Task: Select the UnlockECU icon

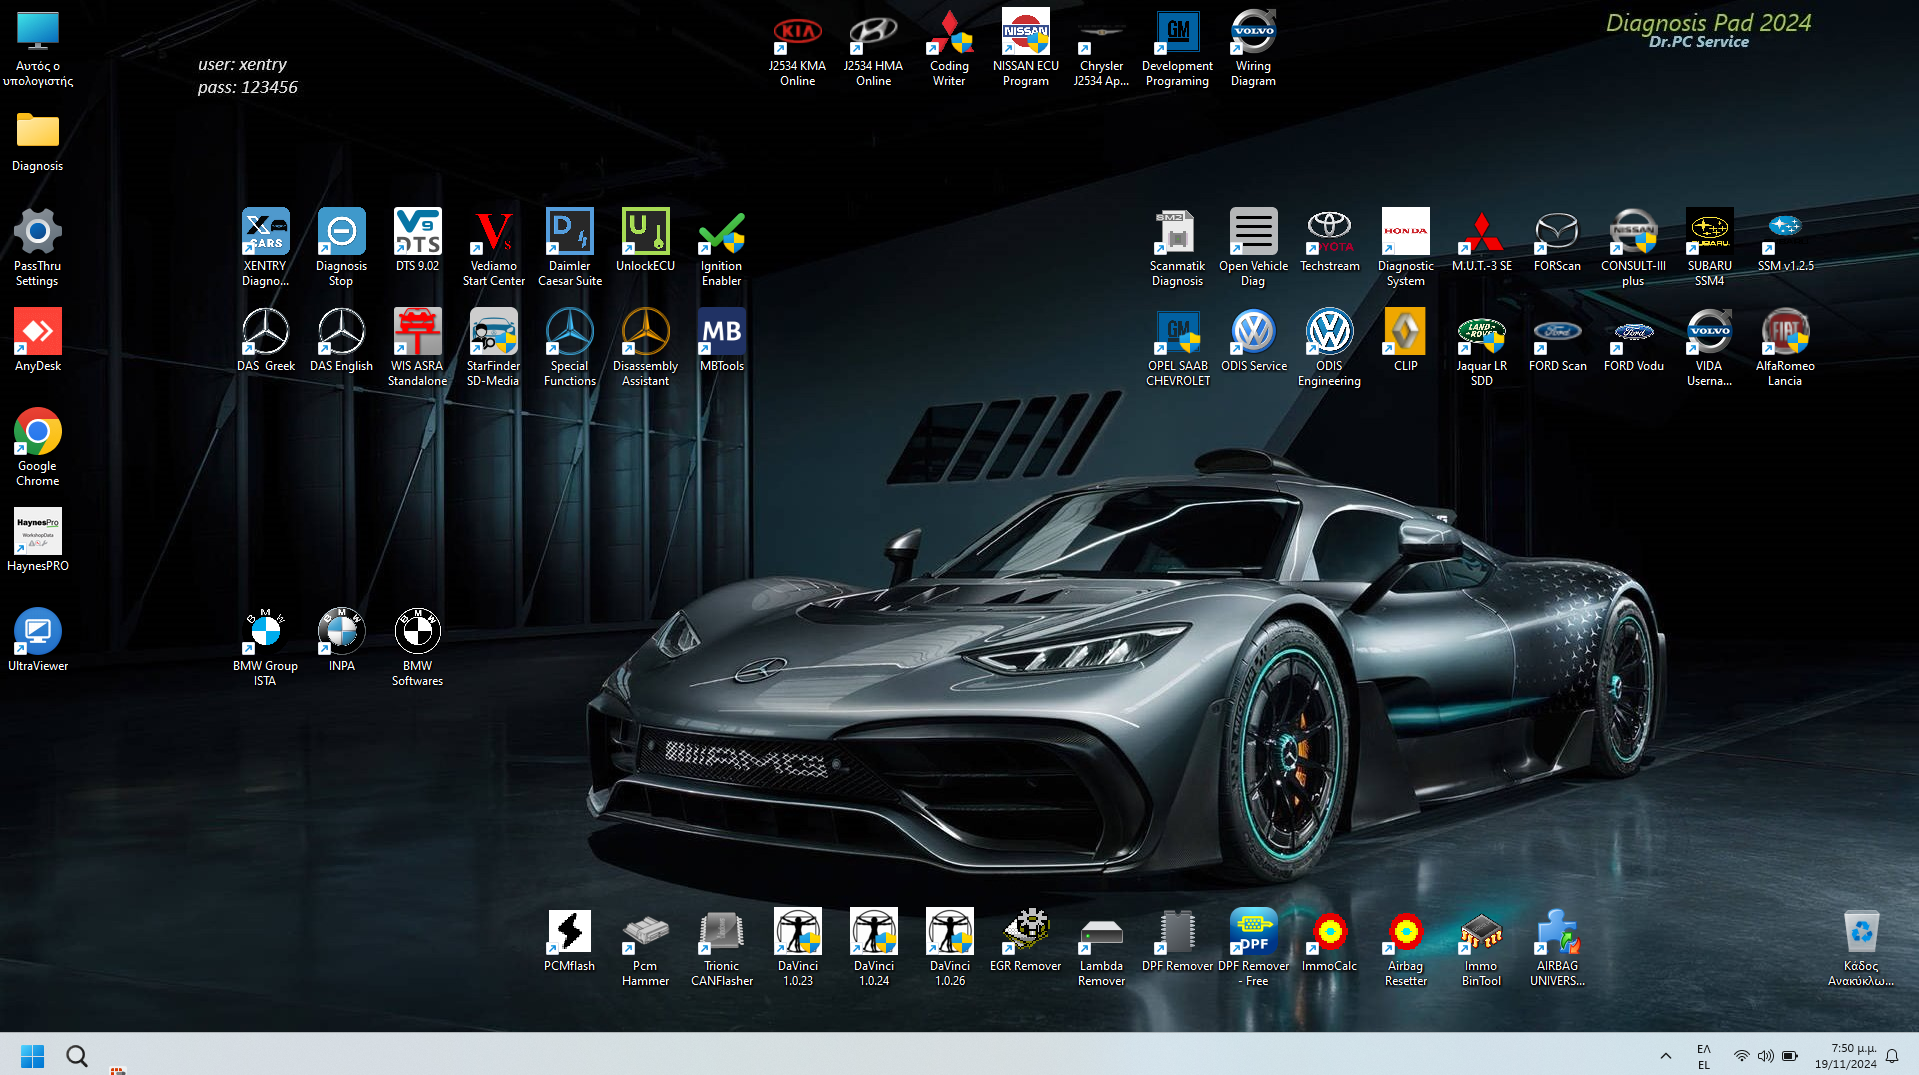Action: tap(645, 240)
